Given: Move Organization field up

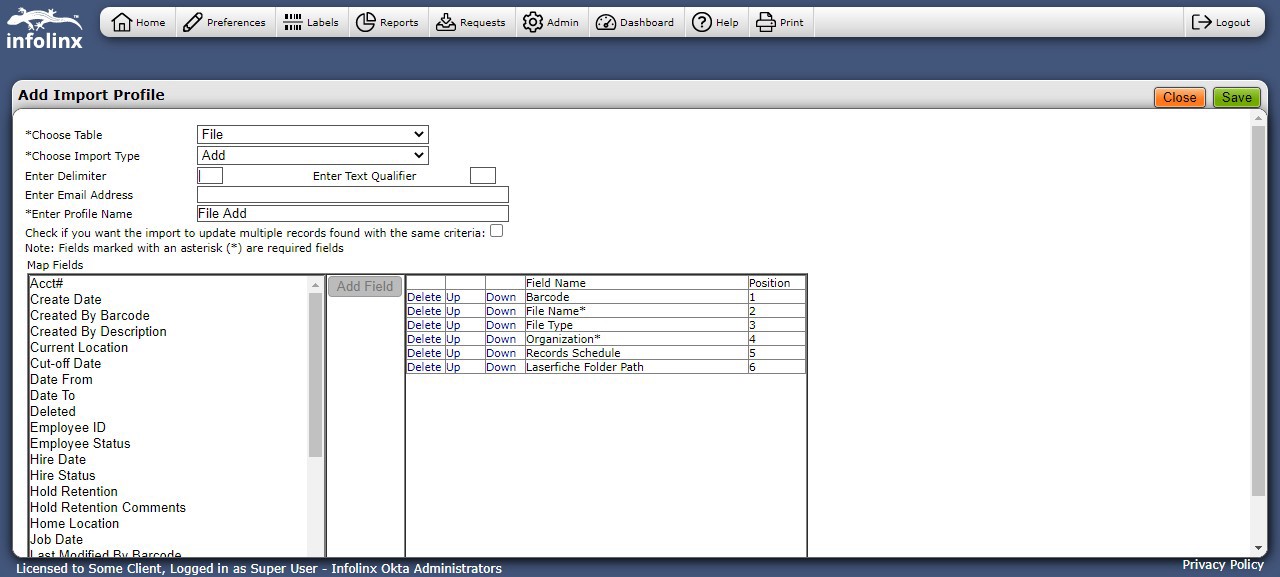Looking at the screenshot, I should pos(453,339).
